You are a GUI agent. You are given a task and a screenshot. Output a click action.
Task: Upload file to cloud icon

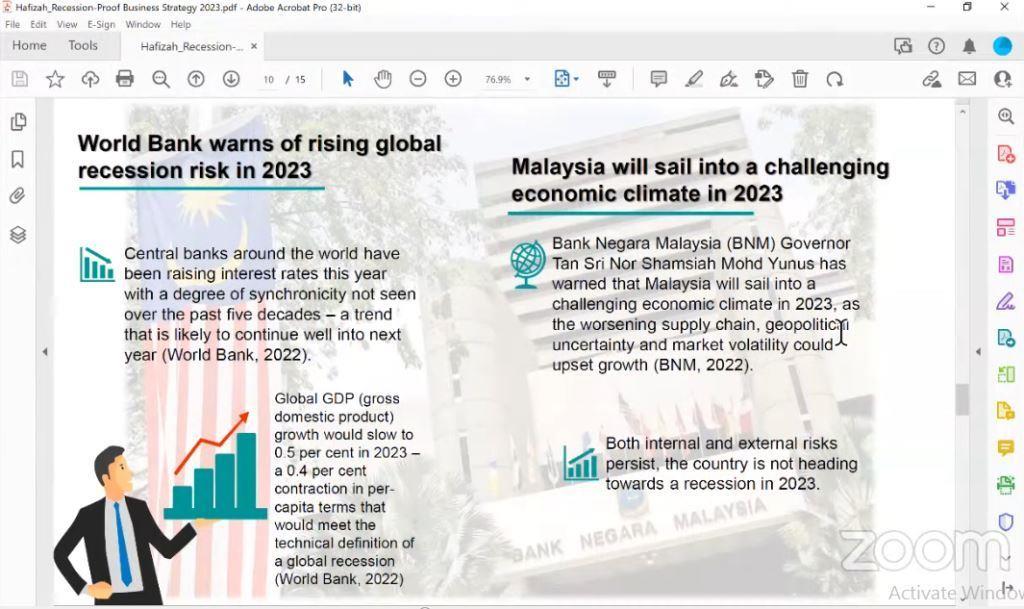[x=90, y=79]
